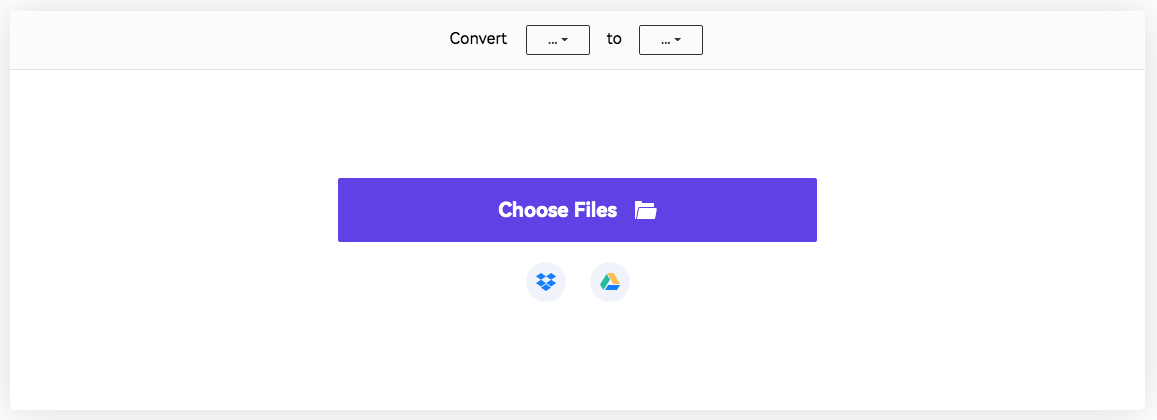Image resolution: width=1157 pixels, height=420 pixels.
Task: Open the source format dropdown after Convert
Action: [557, 40]
